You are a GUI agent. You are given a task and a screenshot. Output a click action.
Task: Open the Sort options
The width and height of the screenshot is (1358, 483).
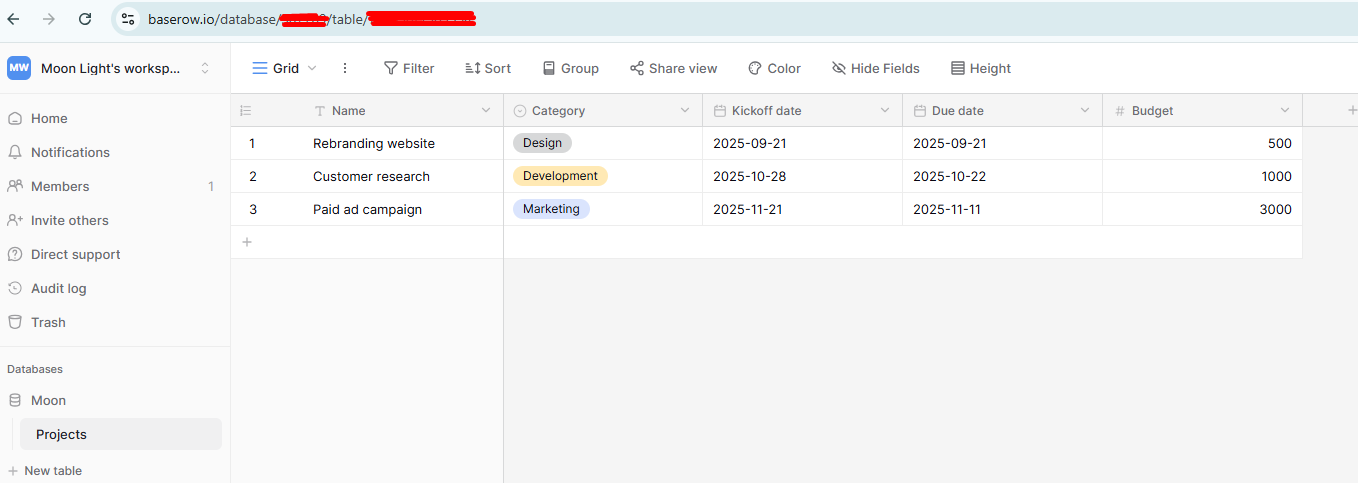(x=488, y=68)
